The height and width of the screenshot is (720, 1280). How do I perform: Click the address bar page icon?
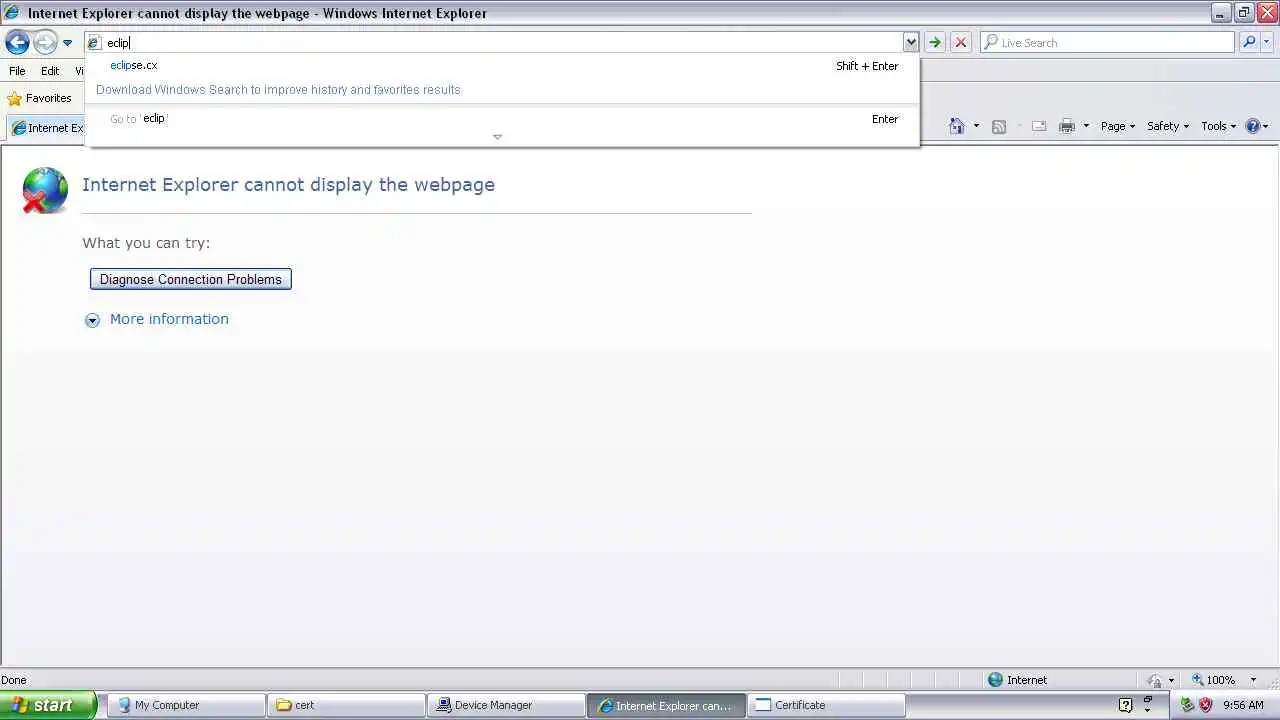pyautogui.click(x=94, y=43)
